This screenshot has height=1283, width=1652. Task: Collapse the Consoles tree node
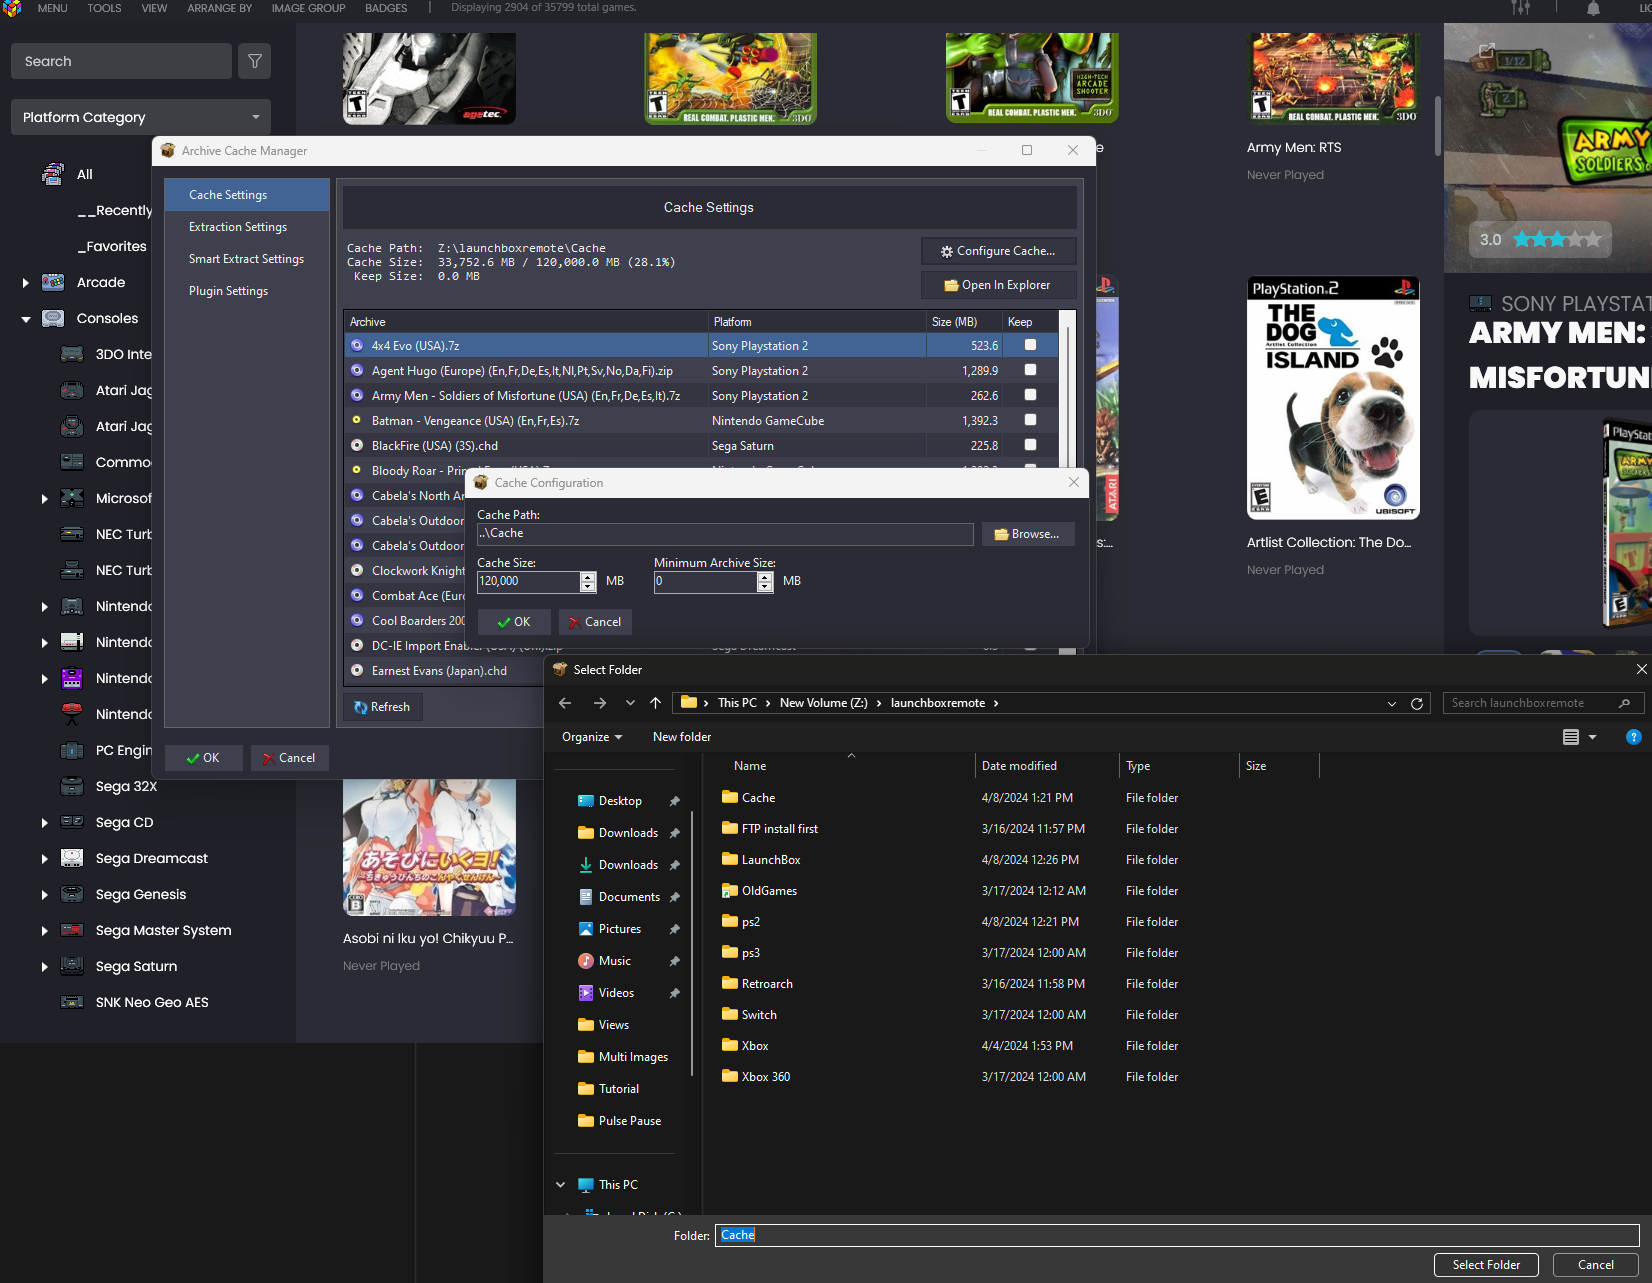25,319
